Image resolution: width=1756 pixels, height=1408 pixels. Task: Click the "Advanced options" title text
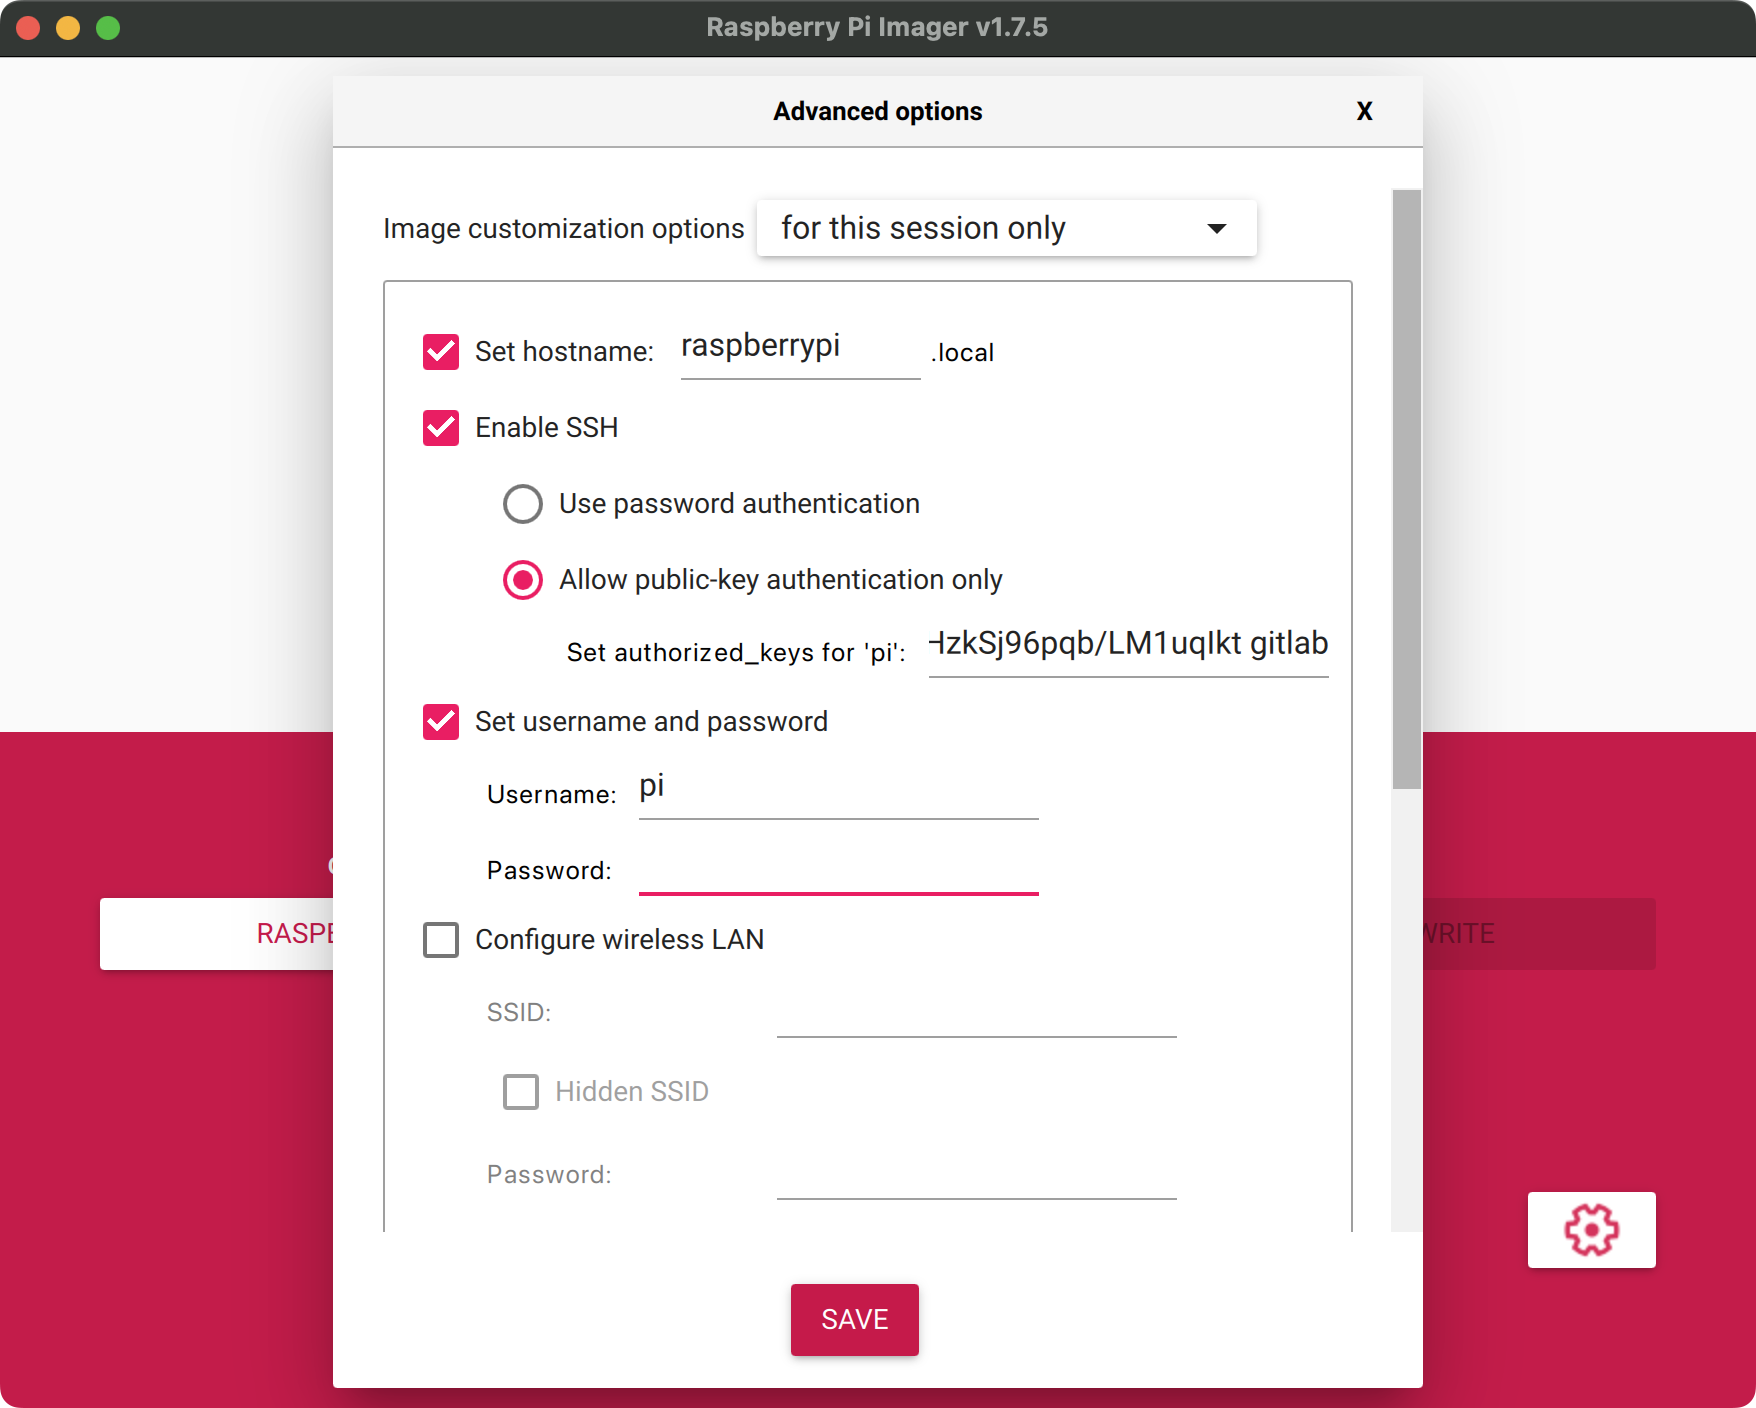(x=878, y=111)
